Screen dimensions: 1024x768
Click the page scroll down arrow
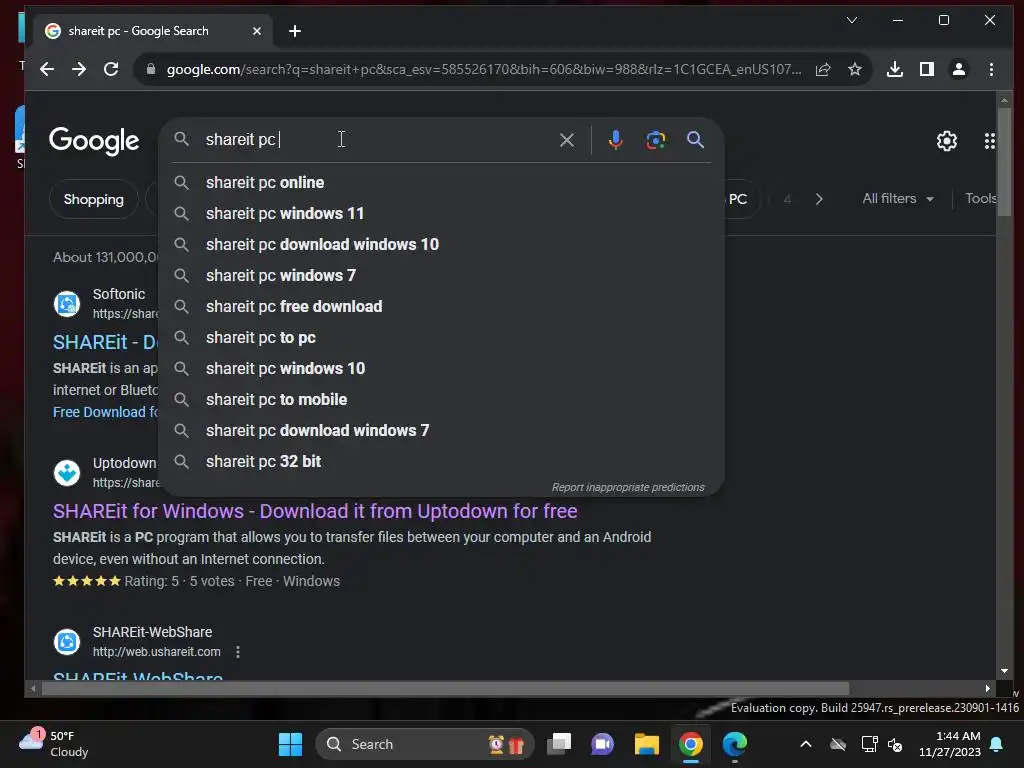click(1004, 671)
